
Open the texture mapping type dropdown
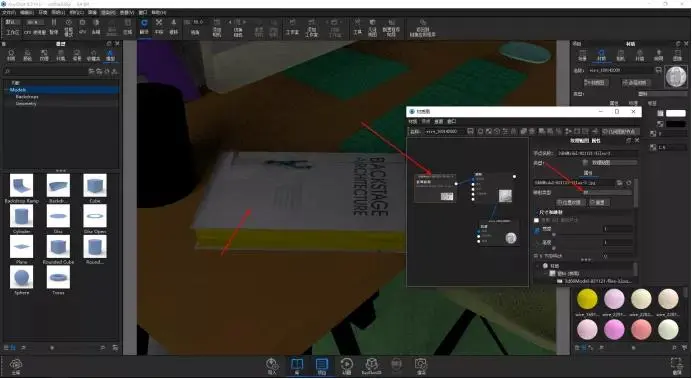pyautogui.click(x=606, y=192)
